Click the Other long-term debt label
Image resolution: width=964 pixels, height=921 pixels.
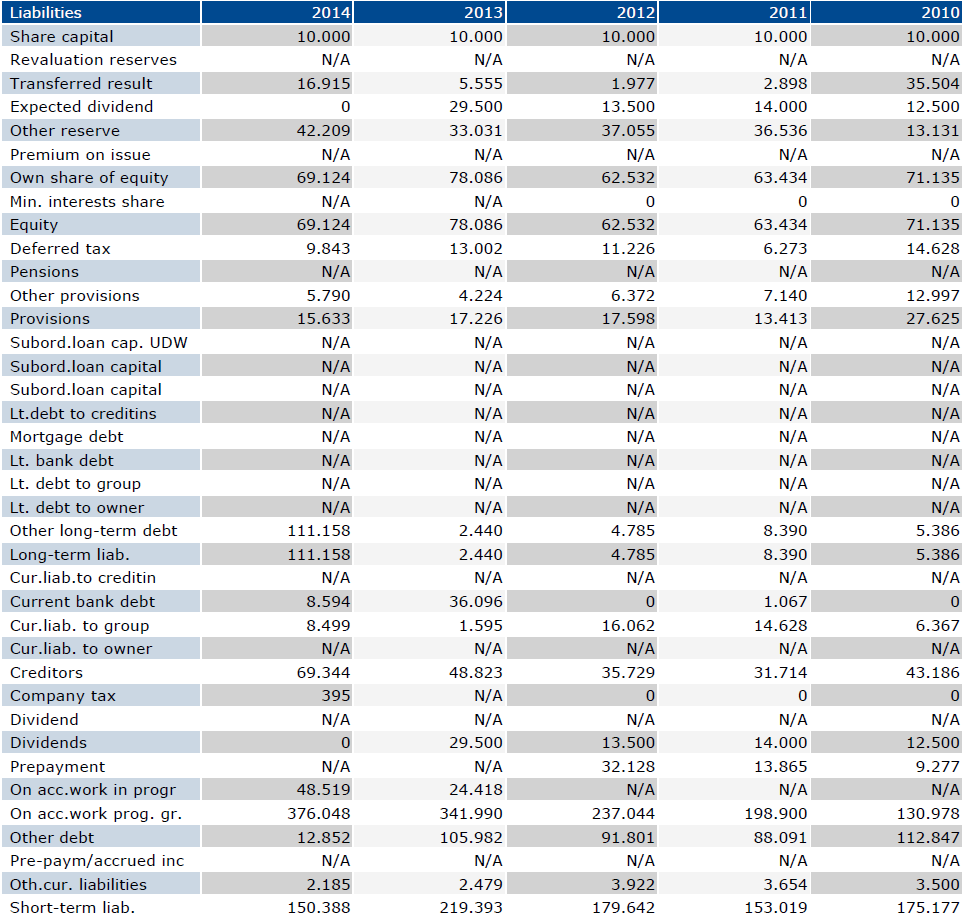tap(93, 531)
